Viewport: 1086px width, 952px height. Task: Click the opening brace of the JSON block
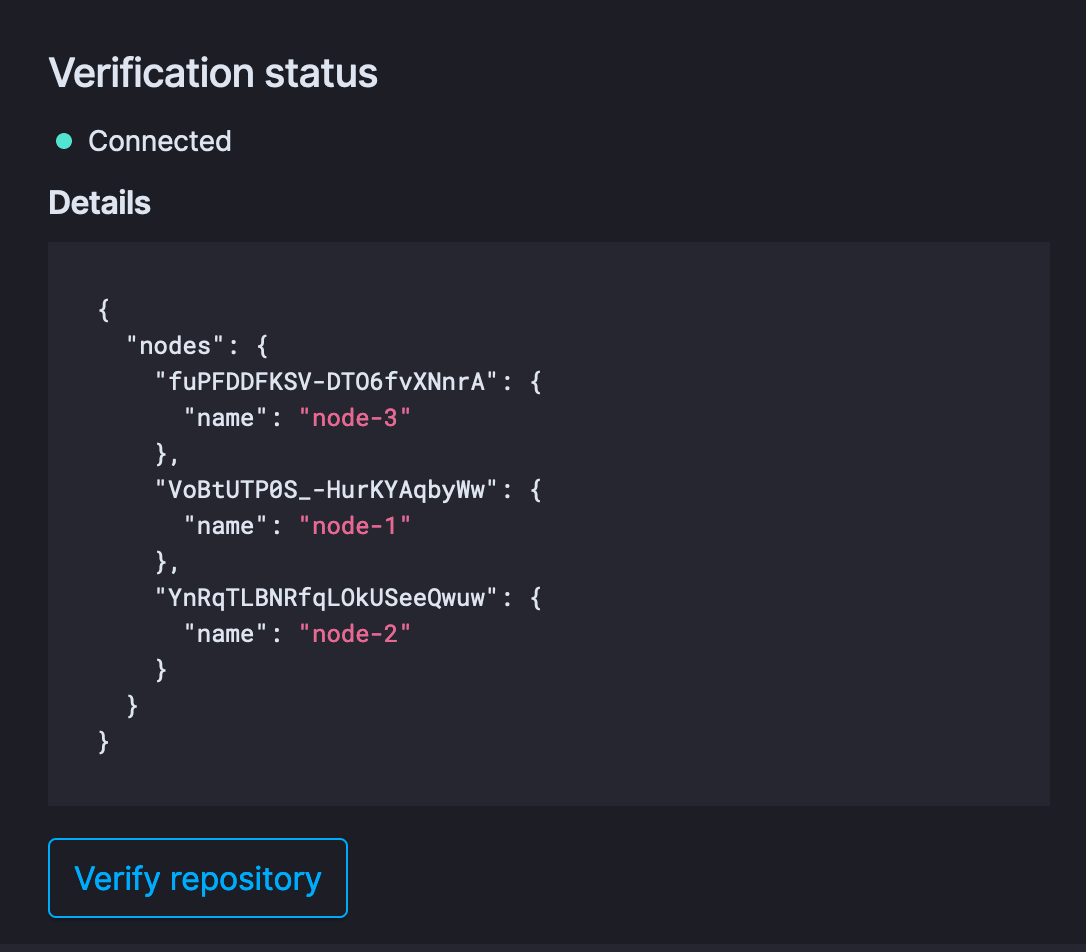coord(103,309)
